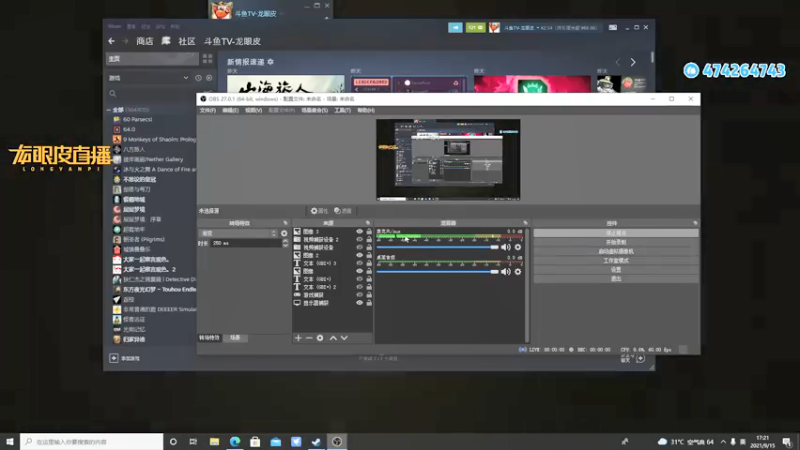Adjust transition duration with the spinner arrows
The width and height of the screenshot is (800, 450).
click(285, 243)
